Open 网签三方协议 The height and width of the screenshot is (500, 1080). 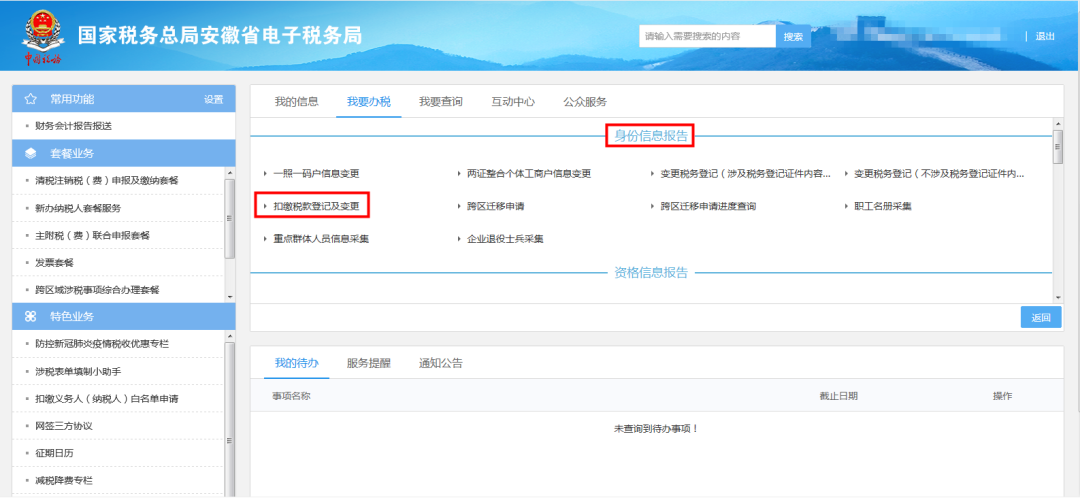click(63, 426)
